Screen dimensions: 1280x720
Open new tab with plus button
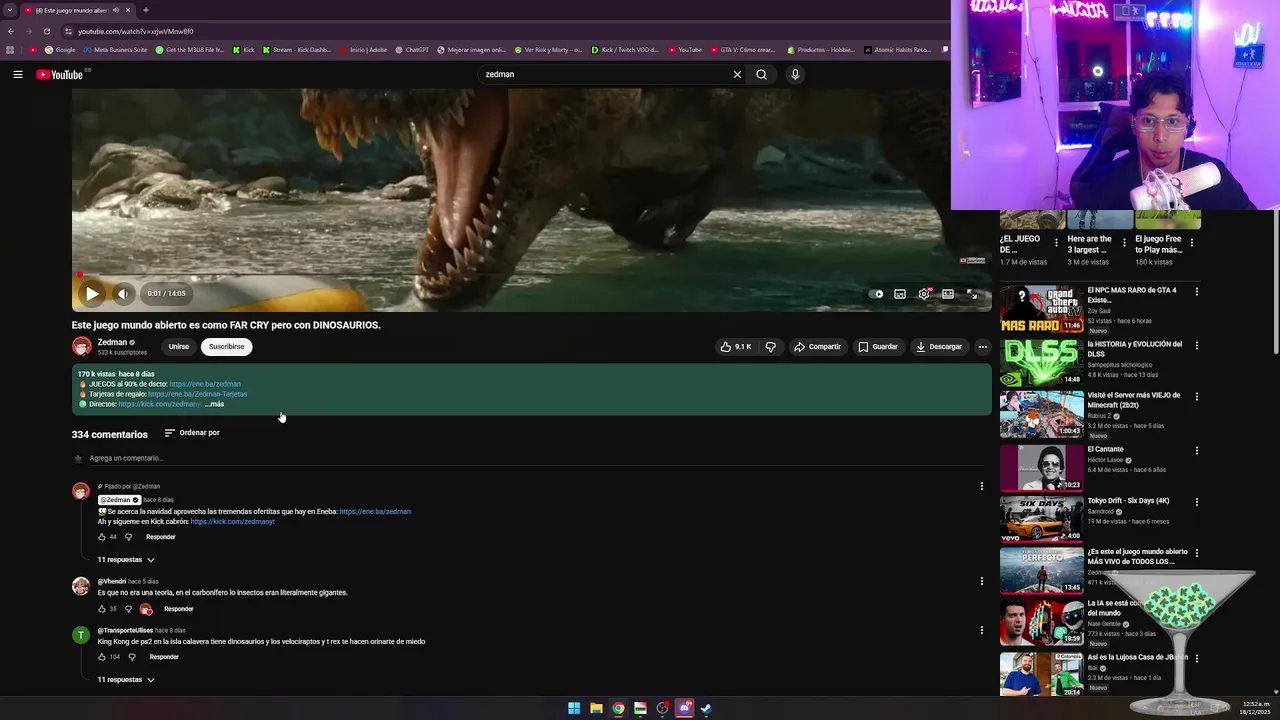coord(145,10)
